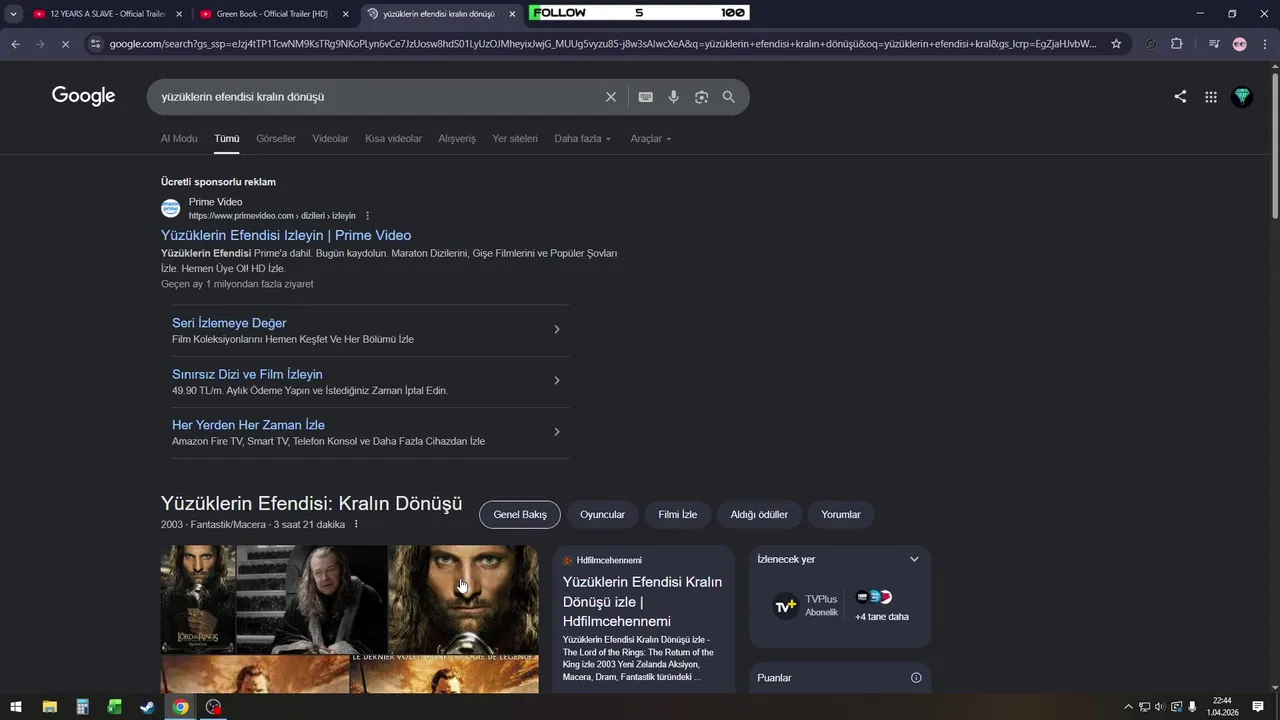Screen dimensions: 1280x720
Task: Open the Windows notification center
Action: [x=1258, y=707]
